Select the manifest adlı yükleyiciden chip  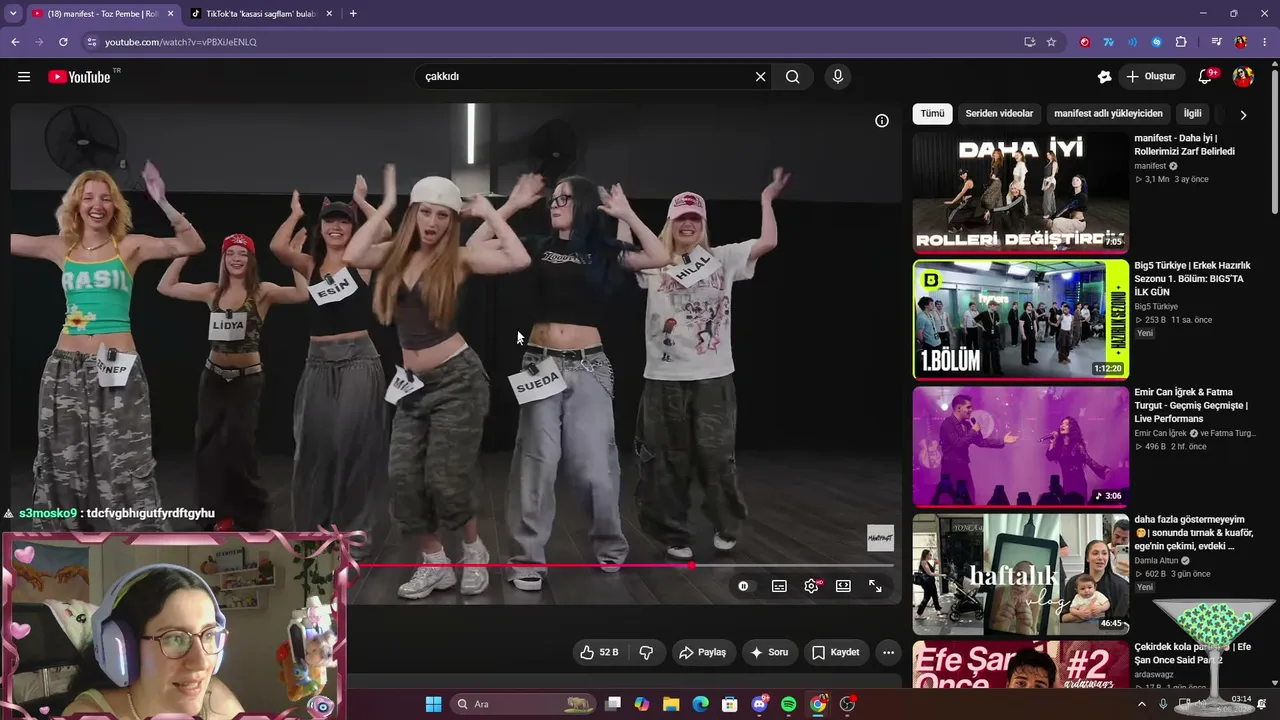coord(1108,114)
